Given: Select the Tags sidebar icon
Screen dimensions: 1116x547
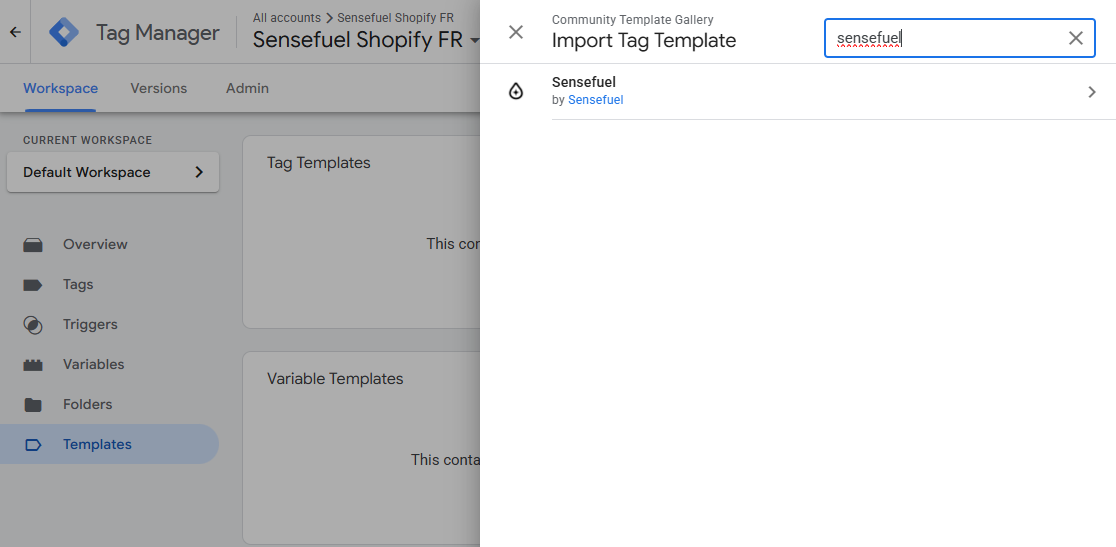Looking at the screenshot, I should [x=33, y=285].
